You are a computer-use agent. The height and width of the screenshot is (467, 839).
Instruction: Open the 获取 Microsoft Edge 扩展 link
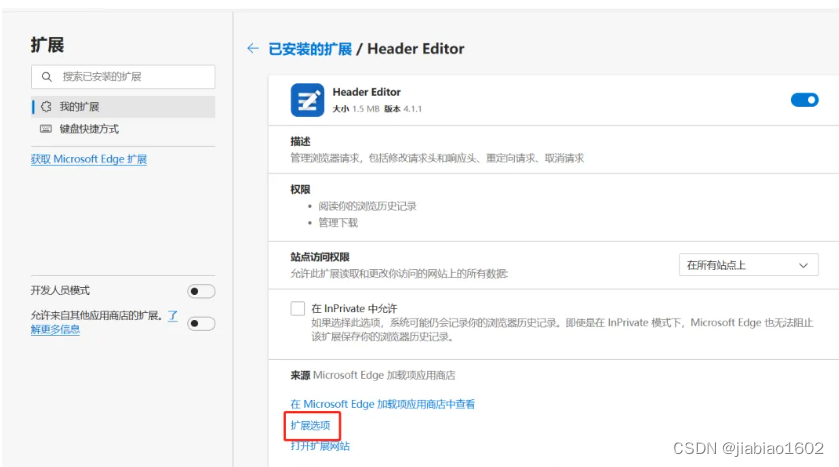click(89, 159)
